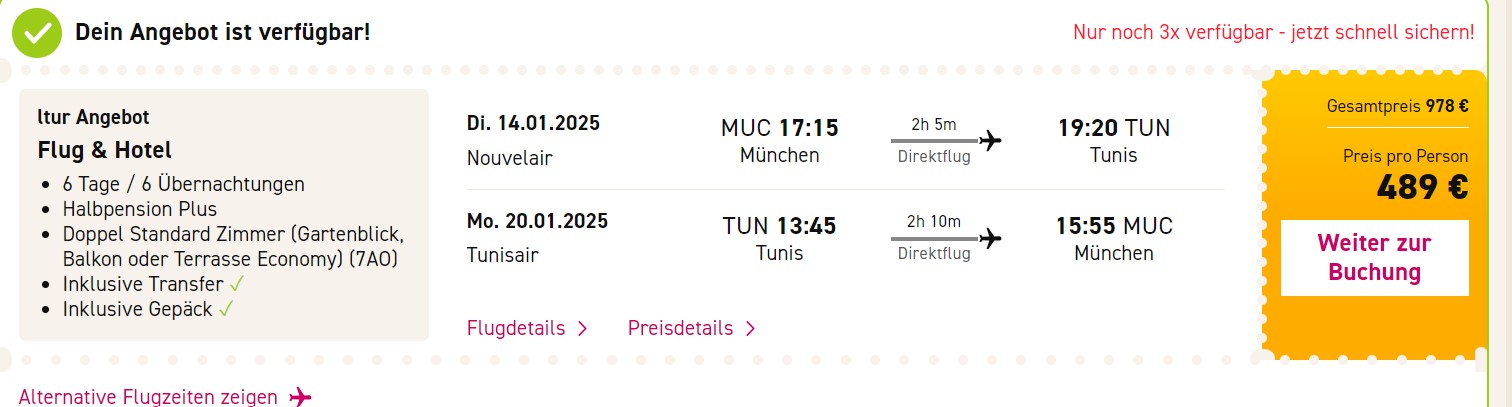Show alternative flight times (Alternative Flugzeiten zeigen)

[165, 397]
